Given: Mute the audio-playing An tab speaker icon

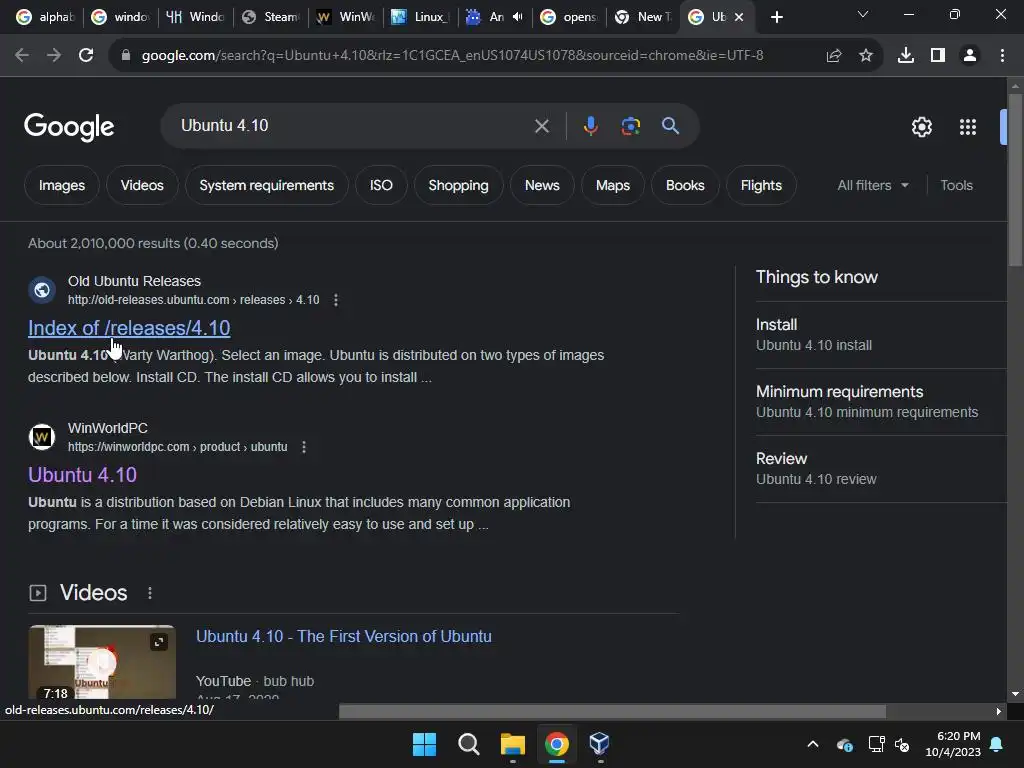Looking at the screenshot, I should [518, 17].
